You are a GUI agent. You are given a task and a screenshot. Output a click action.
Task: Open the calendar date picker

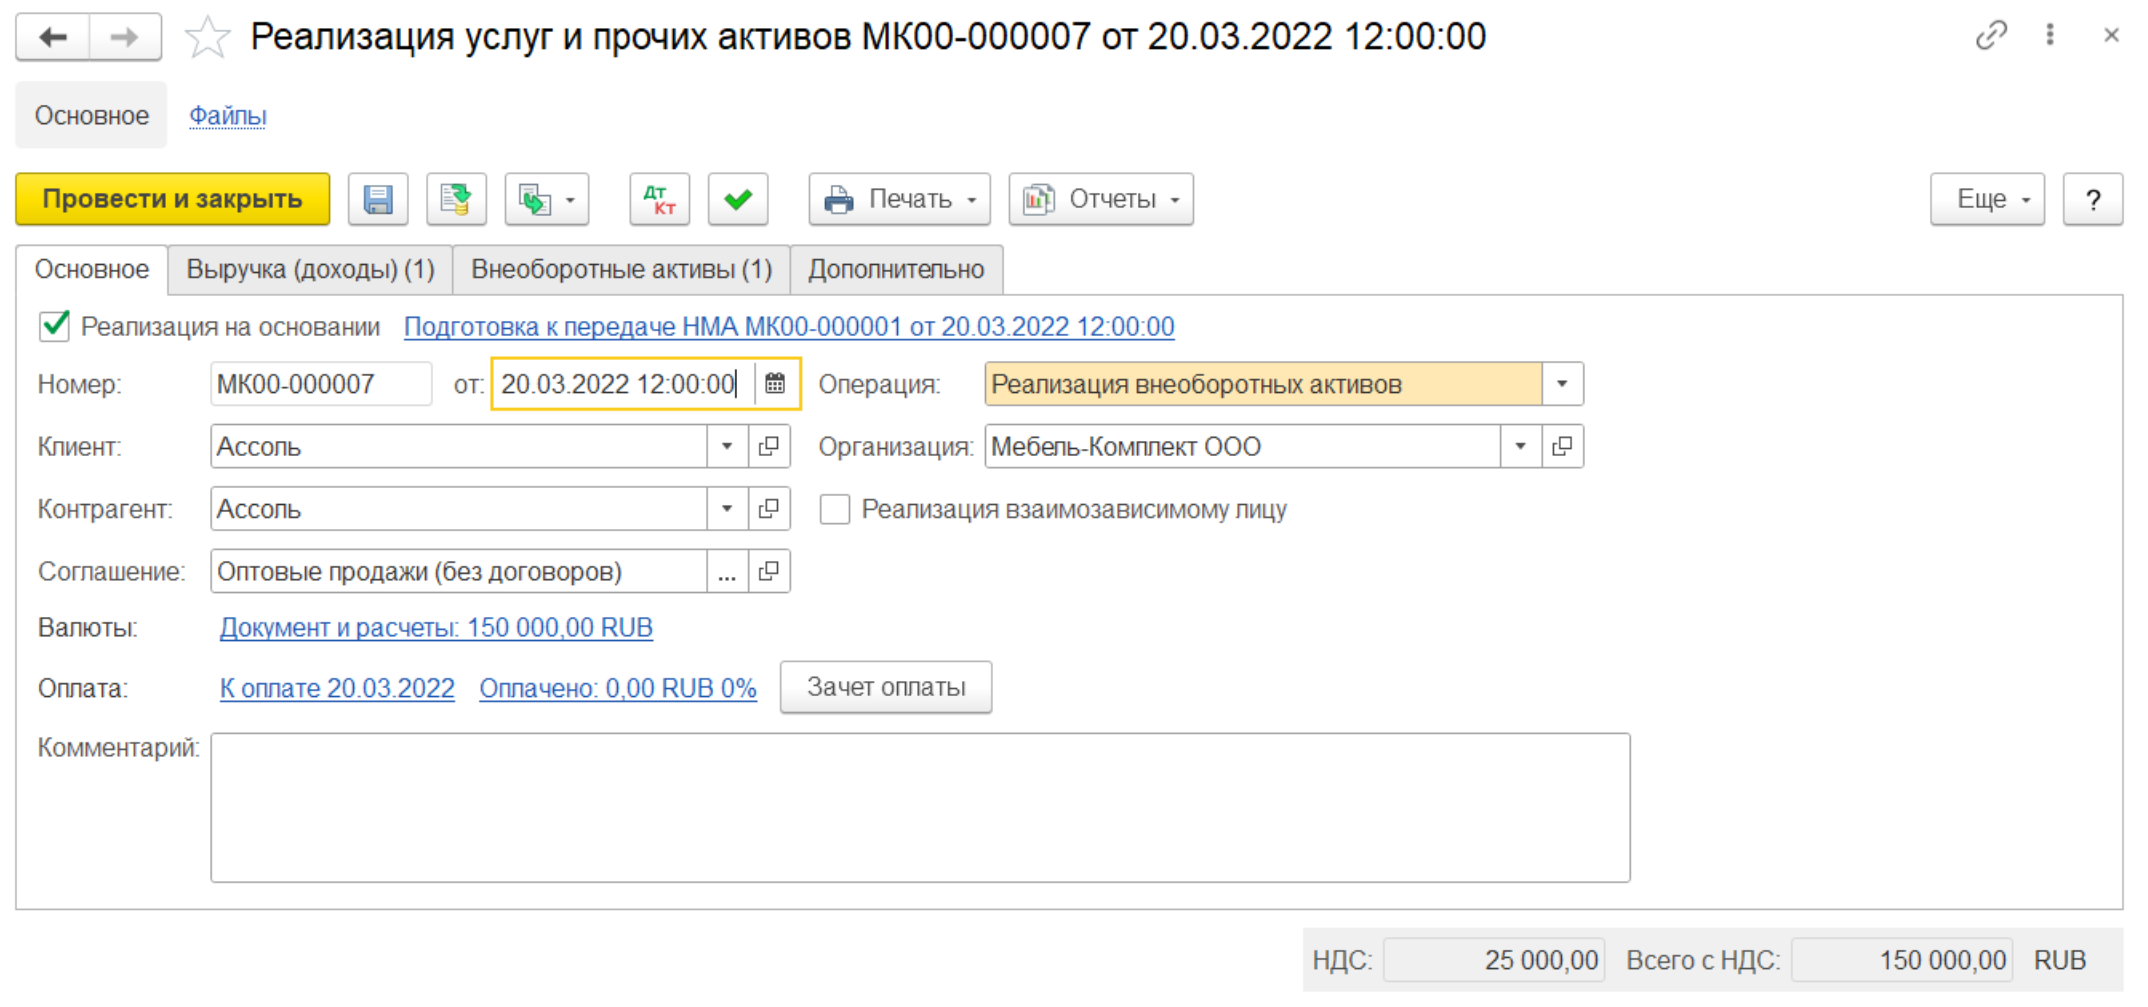point(775,384)
